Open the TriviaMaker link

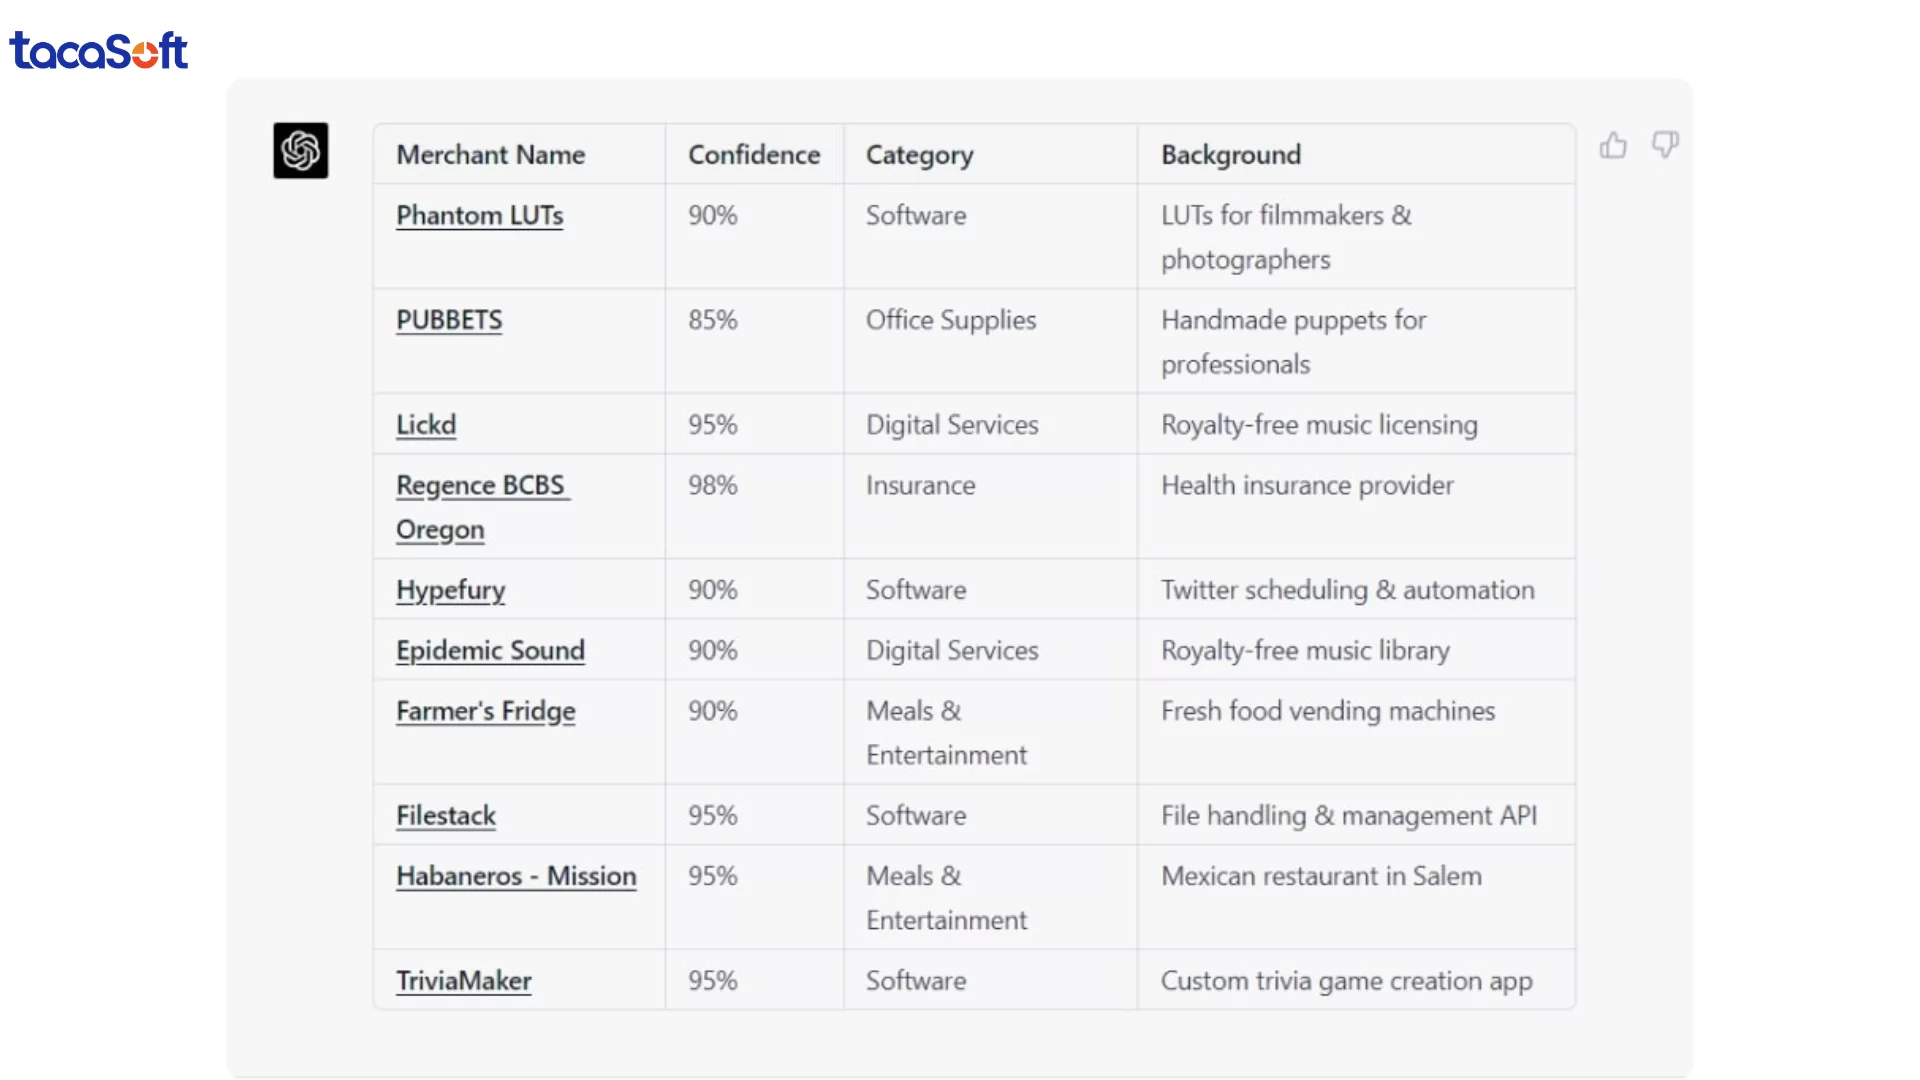pyautogui.click(x=463, y=981)
